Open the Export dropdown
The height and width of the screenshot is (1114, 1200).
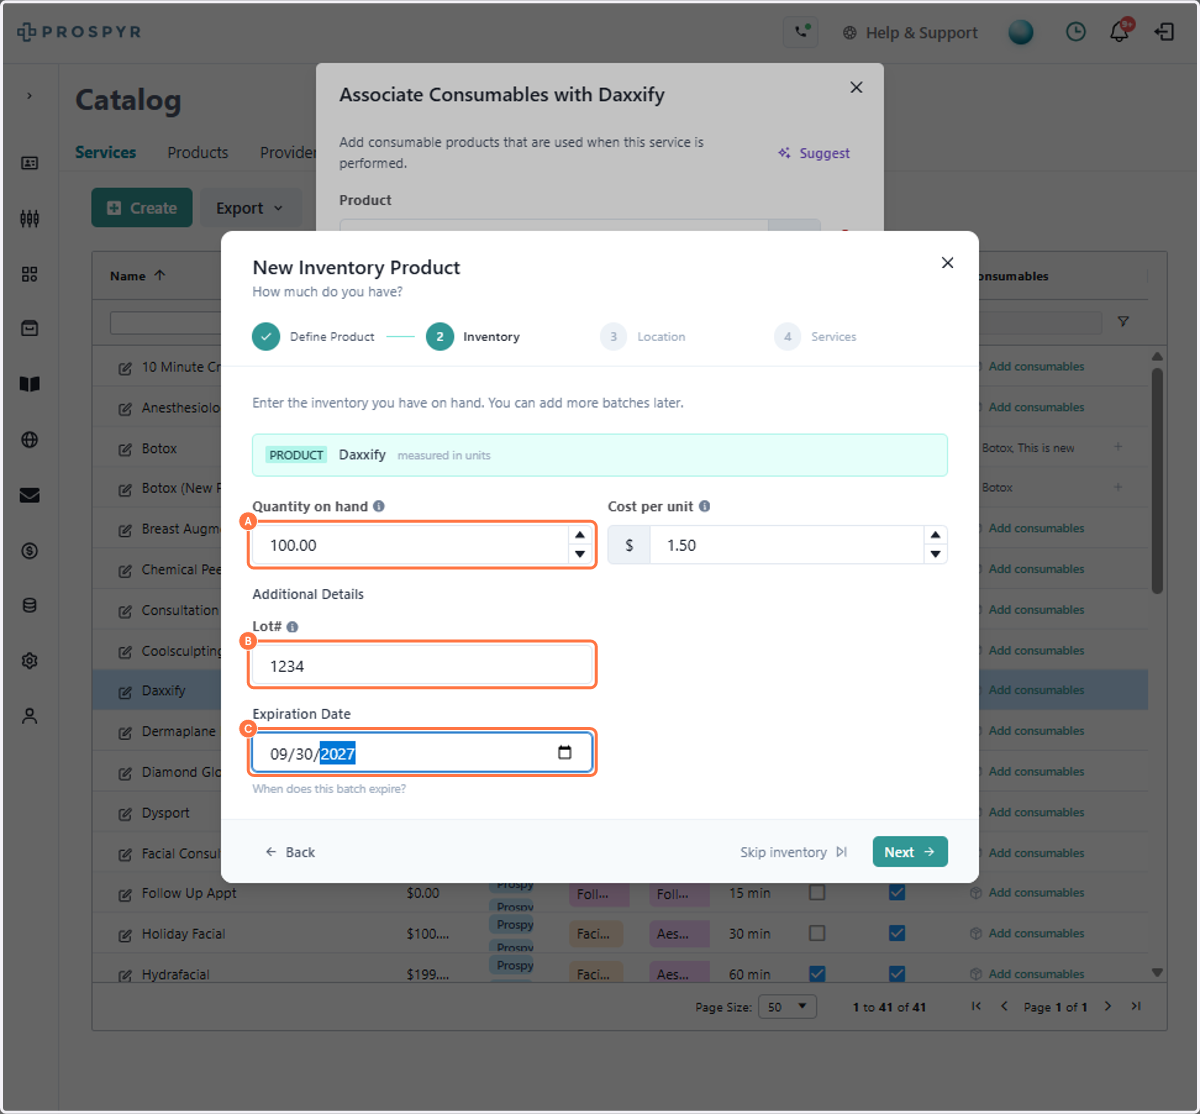coord(250,208)
